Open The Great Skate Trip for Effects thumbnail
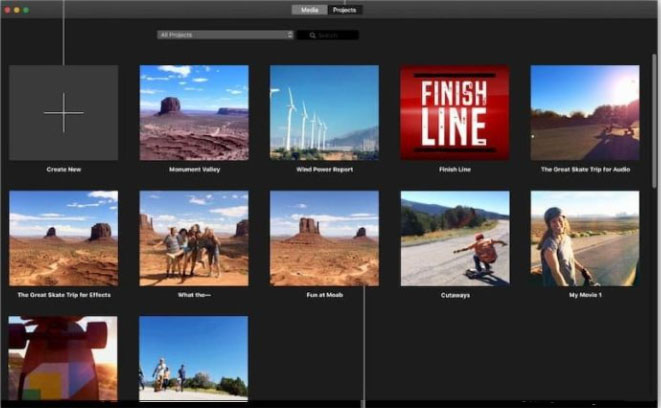This screenshot has width=661, height=408. [x=64, y=238]
